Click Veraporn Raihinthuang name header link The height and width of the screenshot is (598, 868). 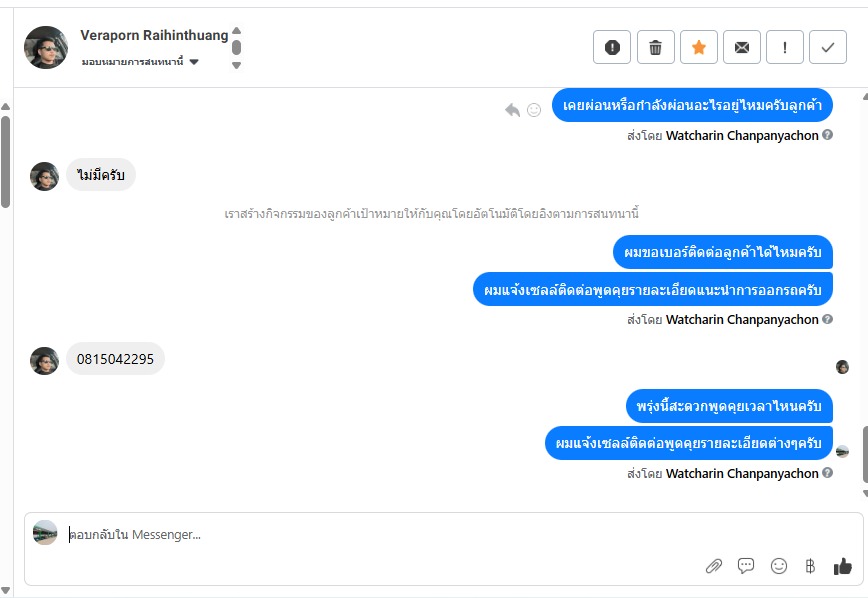click(154, 36)
